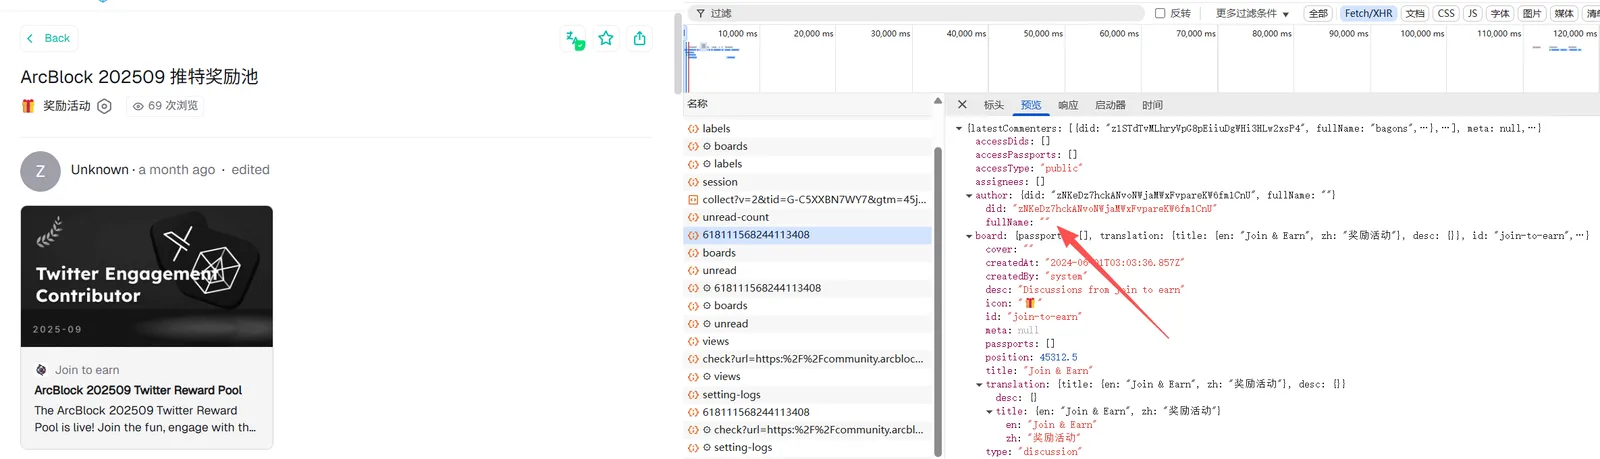The width and height of the screenshot is (1600, 459).
Task: Open ArcBlock 202509 Twitter Reward Pool link
Action: point(138,390)
